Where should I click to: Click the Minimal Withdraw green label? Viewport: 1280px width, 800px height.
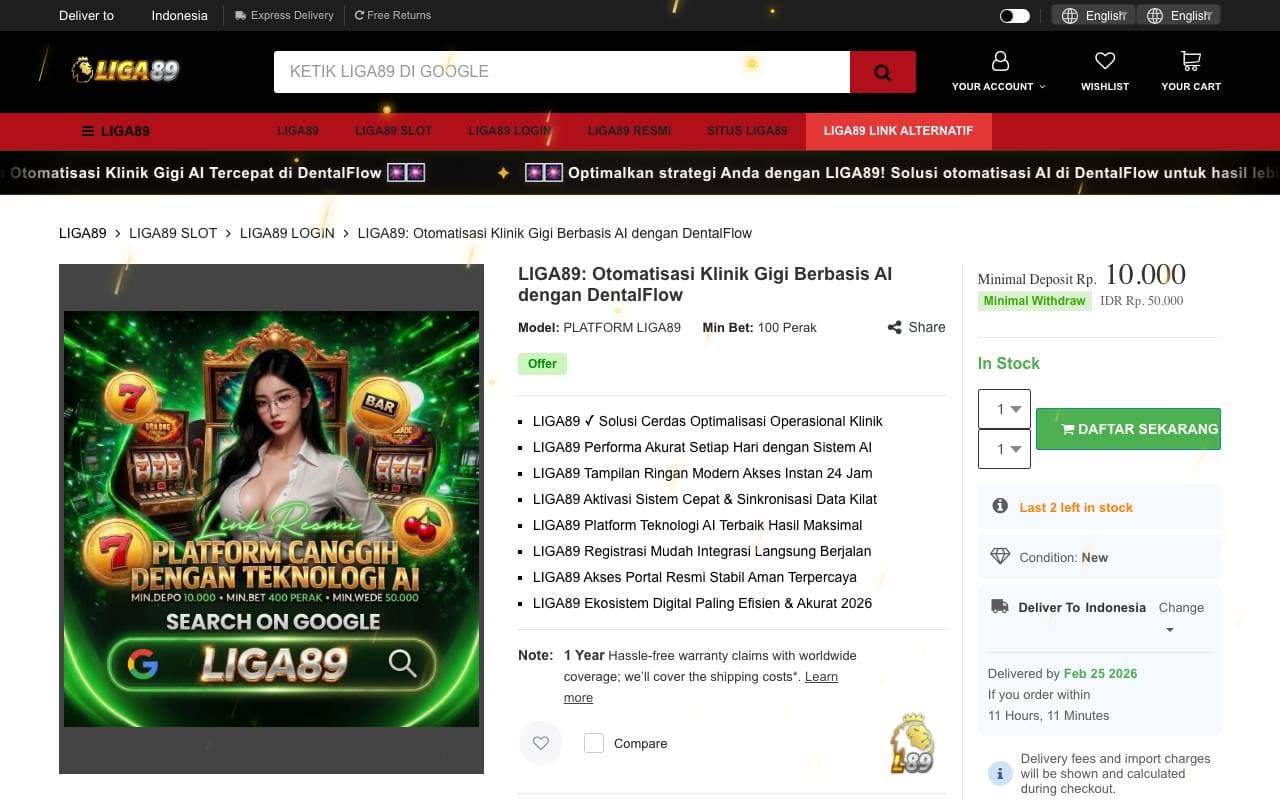(1034, 301)
